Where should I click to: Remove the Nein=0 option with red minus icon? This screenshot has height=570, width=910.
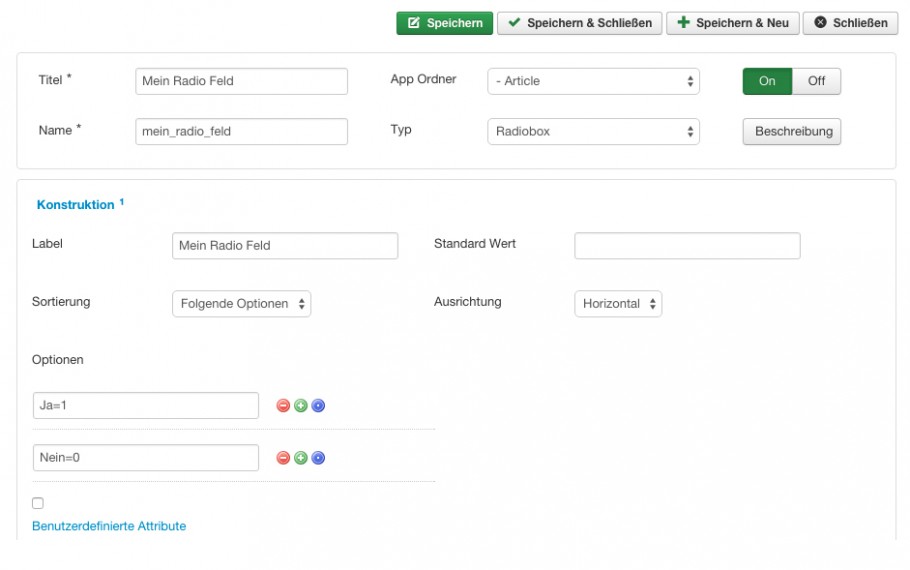pos(283,458)
